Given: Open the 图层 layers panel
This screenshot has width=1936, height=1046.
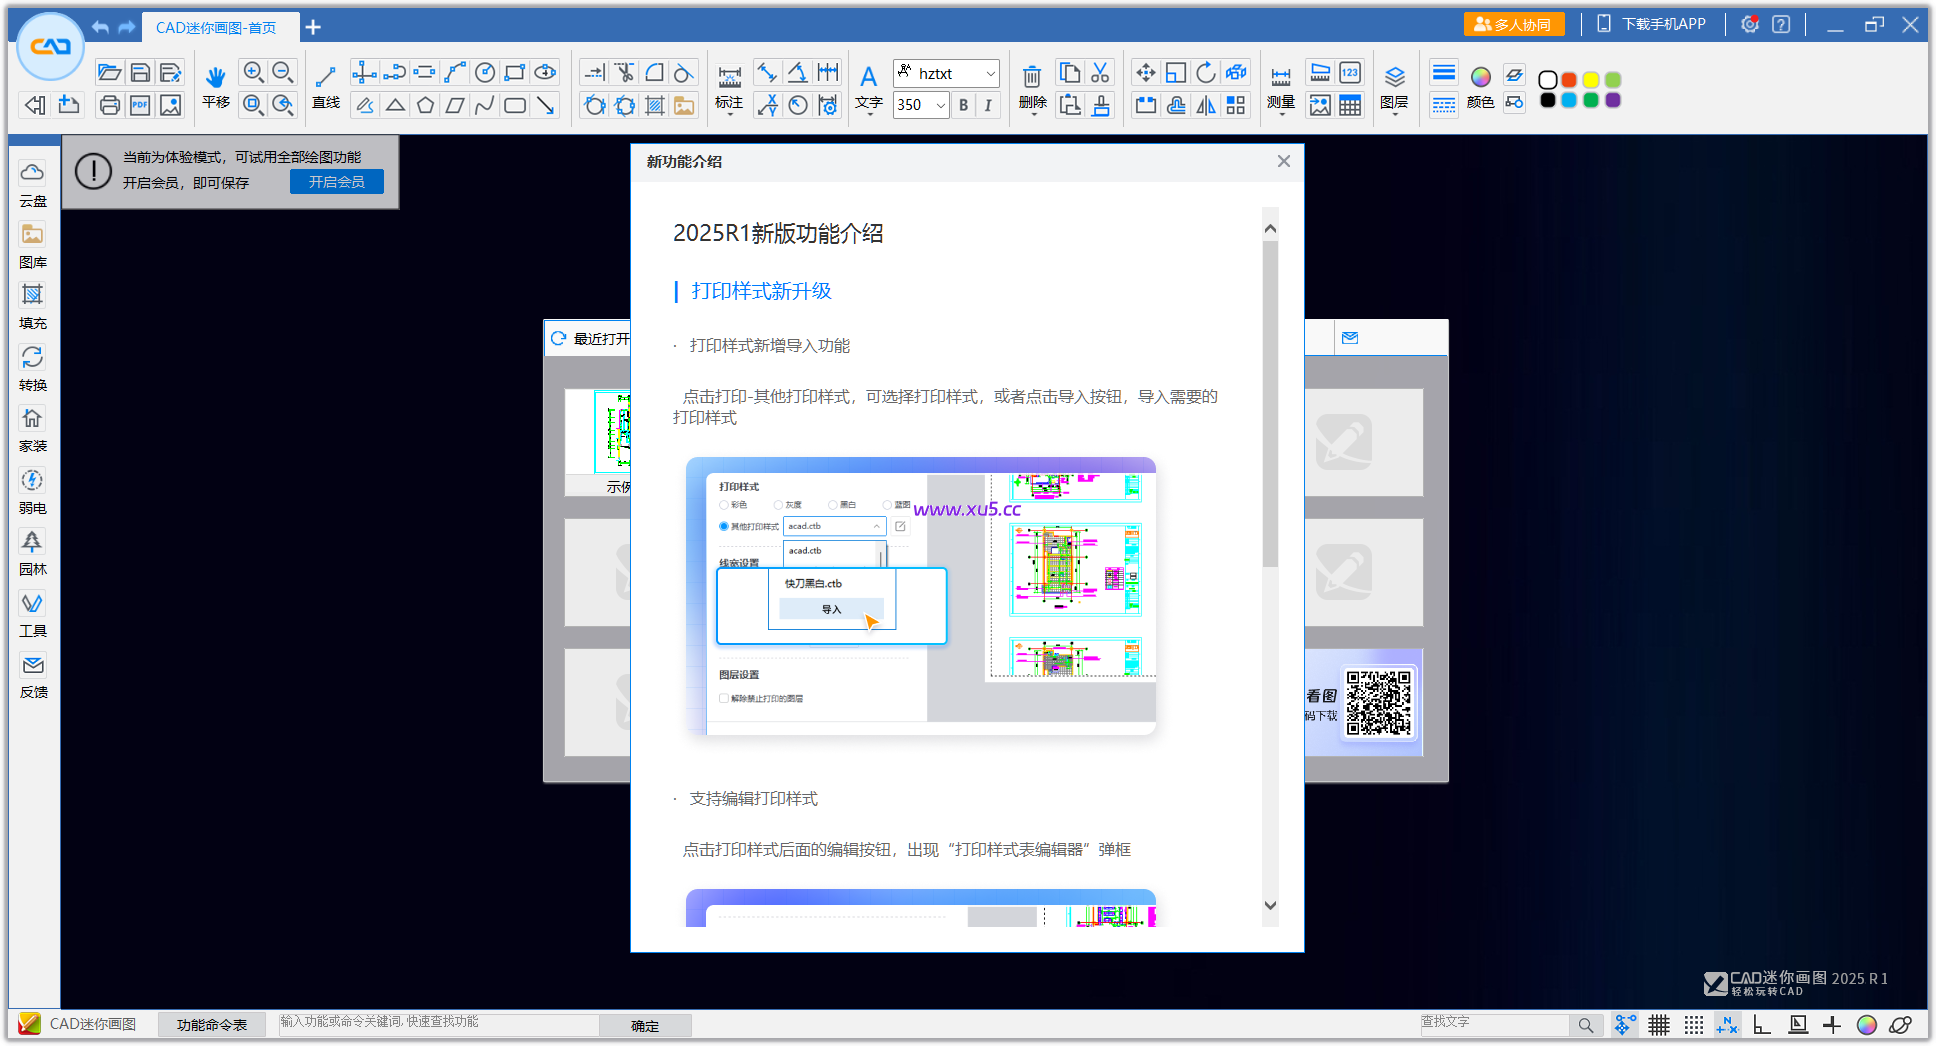Looking at the screenshot, I should pos(1394,85).
